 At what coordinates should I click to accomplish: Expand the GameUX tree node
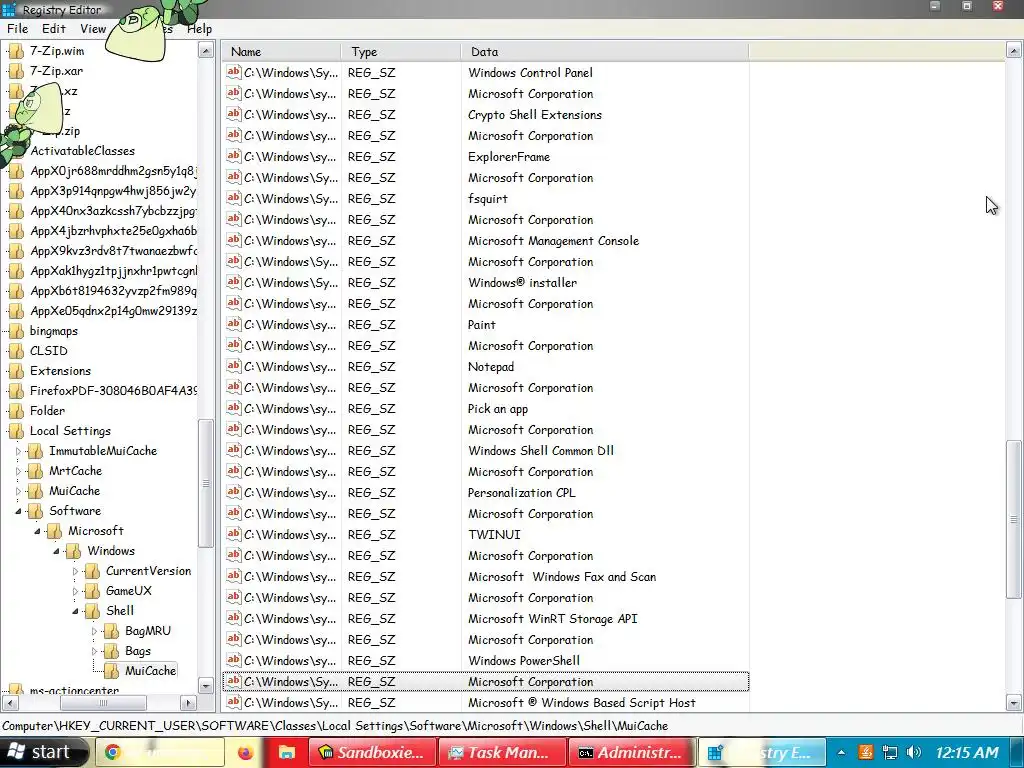click(75, 591)
